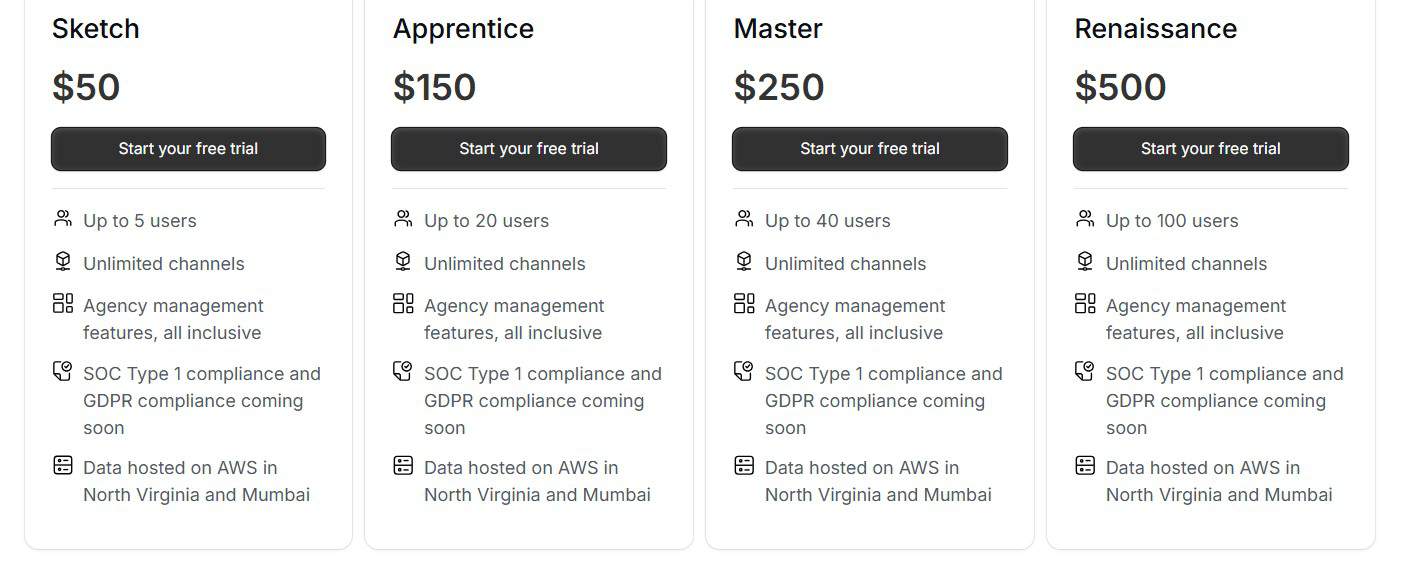The image size is (1405, 568).
Task: Click channels icon in Apprentice plan
Action: [403, 262]
